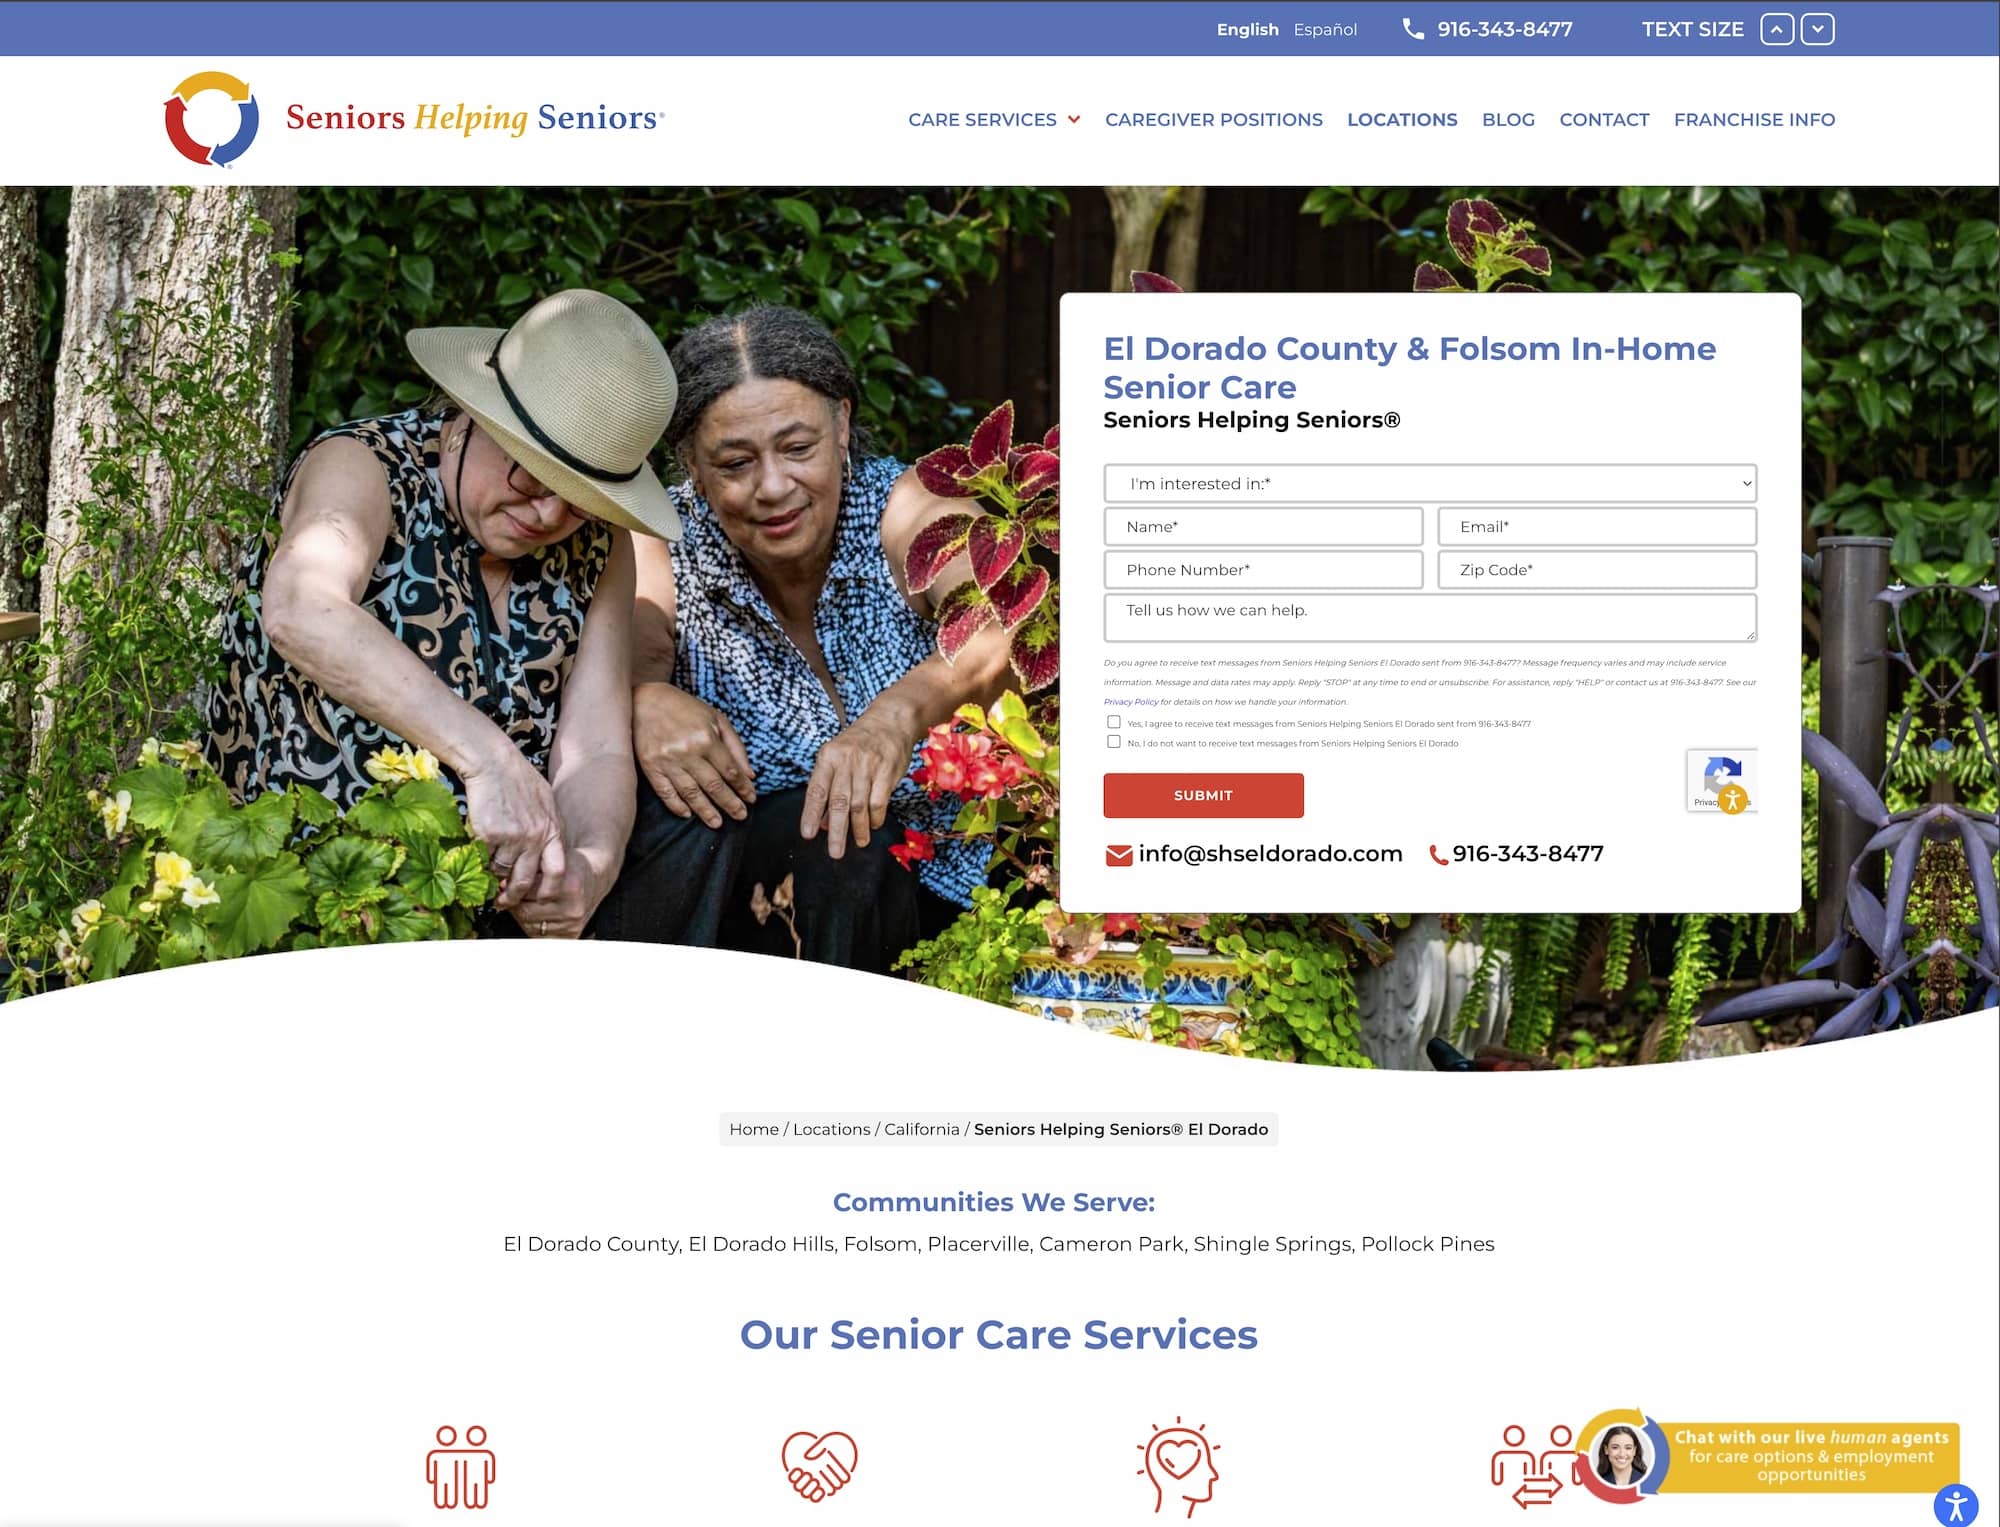The image size is (2000, 1527).
Task: Click the reCAPTCHA badge
Action: [x=1722, y=780]
